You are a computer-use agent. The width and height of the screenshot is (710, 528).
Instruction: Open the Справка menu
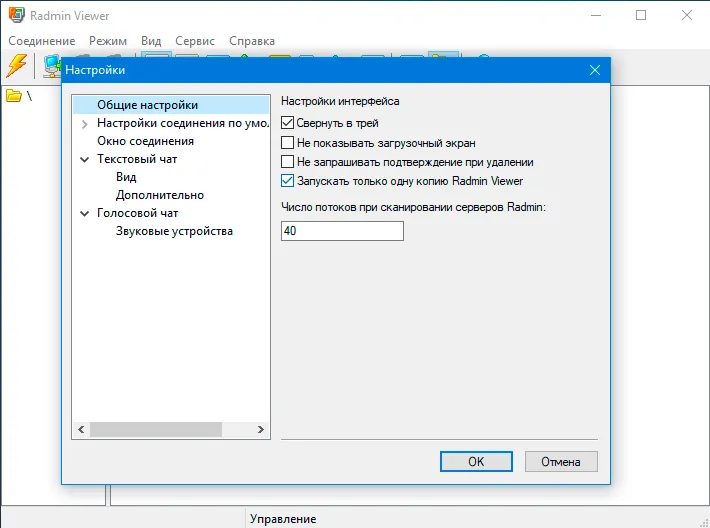tap(252, 41)
